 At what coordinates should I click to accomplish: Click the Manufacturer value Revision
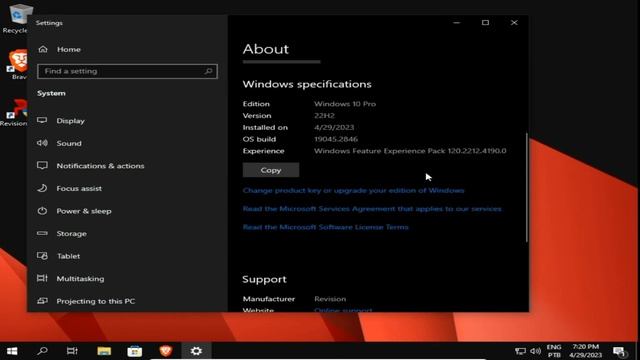(x=330, y=299)
